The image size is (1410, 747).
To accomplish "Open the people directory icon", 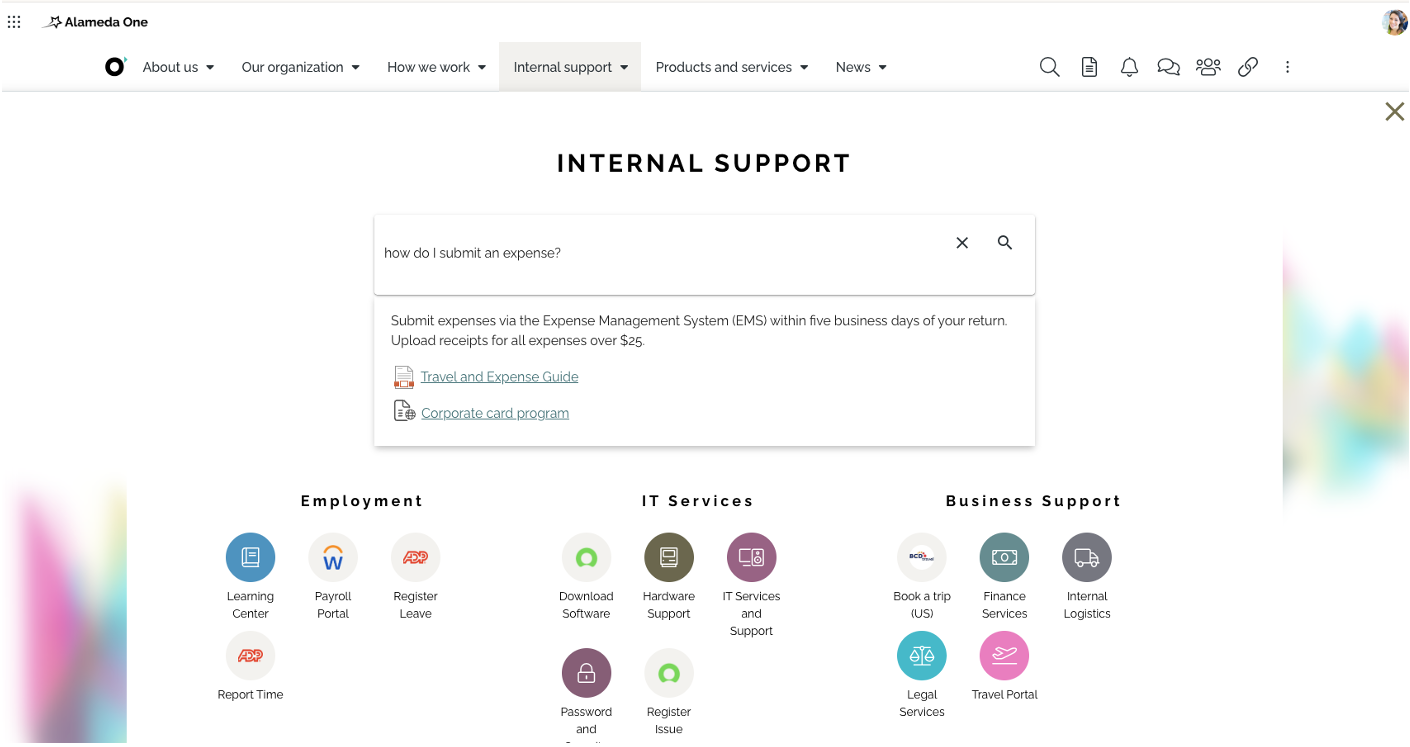I will 1208,67.
